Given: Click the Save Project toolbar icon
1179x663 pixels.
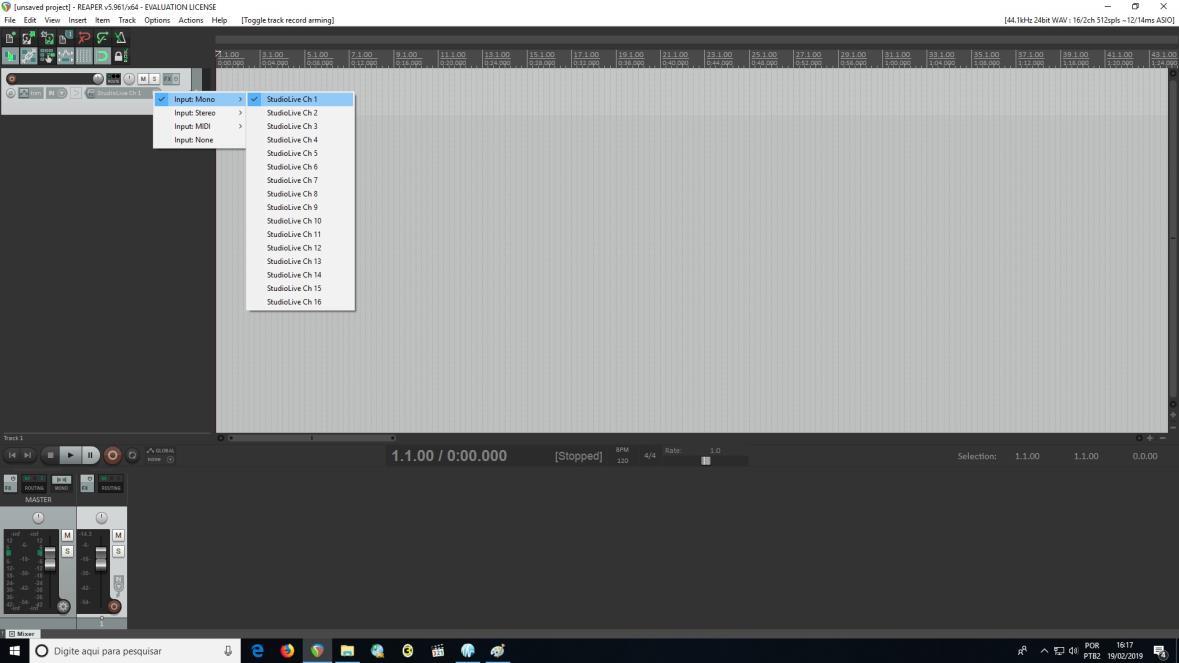Looking at the screenshot, I should click(x=47, y=38).
